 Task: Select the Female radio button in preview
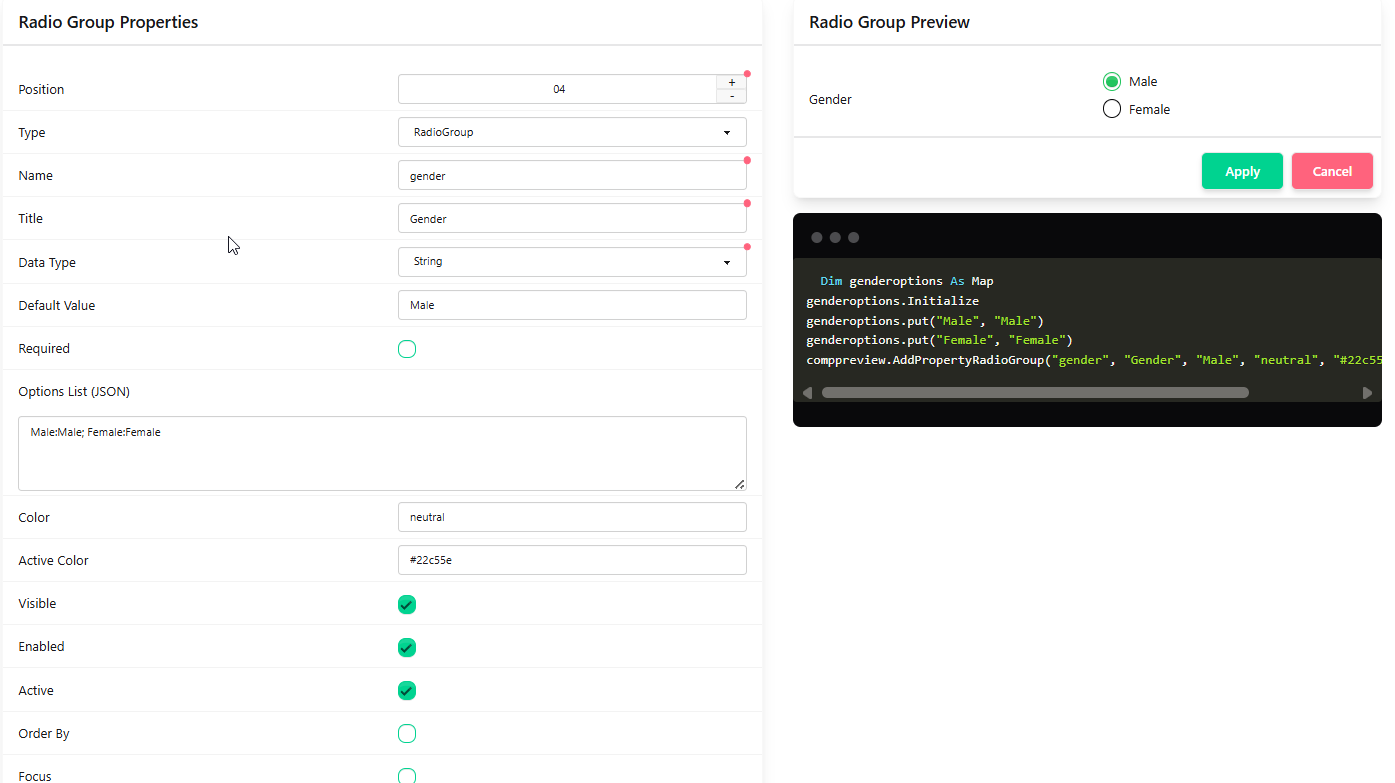point(1111,109)
